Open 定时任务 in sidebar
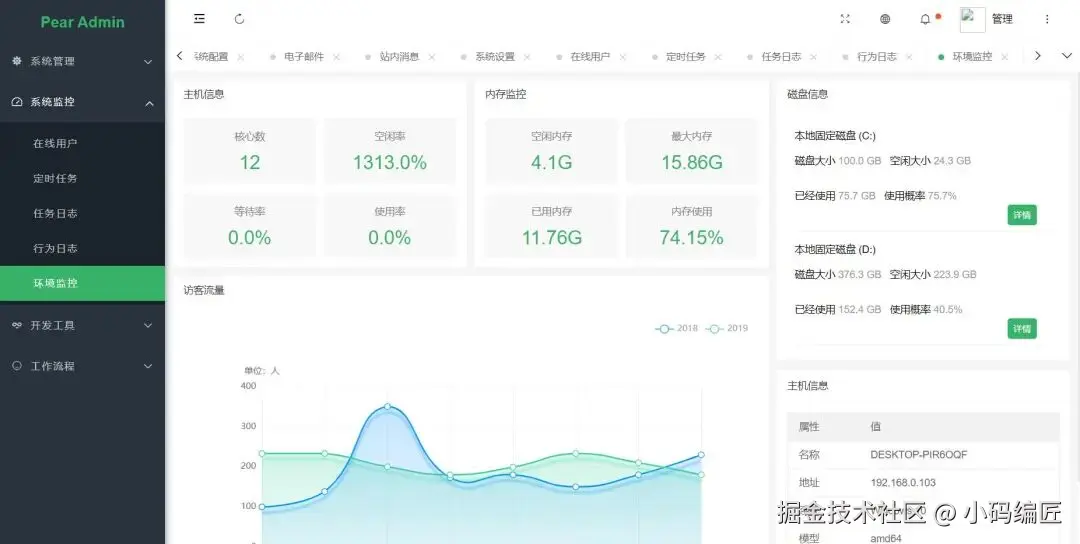The height and width of the screenshot is (544, 1080). pyautogui.click(x=83, y=178)
